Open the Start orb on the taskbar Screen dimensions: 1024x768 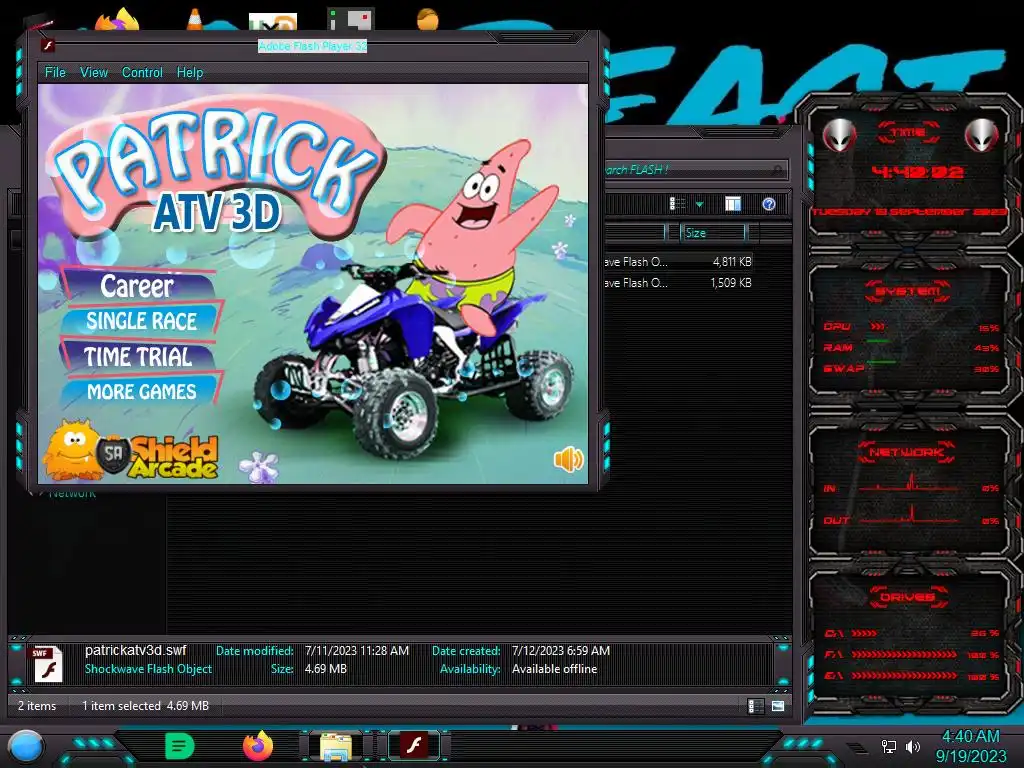(26, 746)
